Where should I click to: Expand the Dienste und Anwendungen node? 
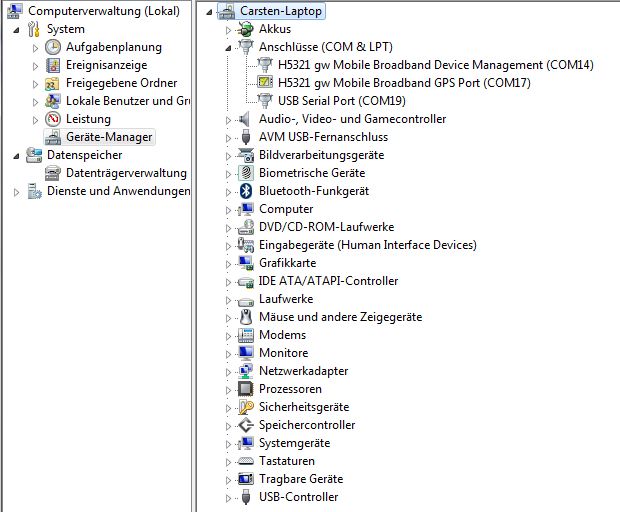point(16,191)
